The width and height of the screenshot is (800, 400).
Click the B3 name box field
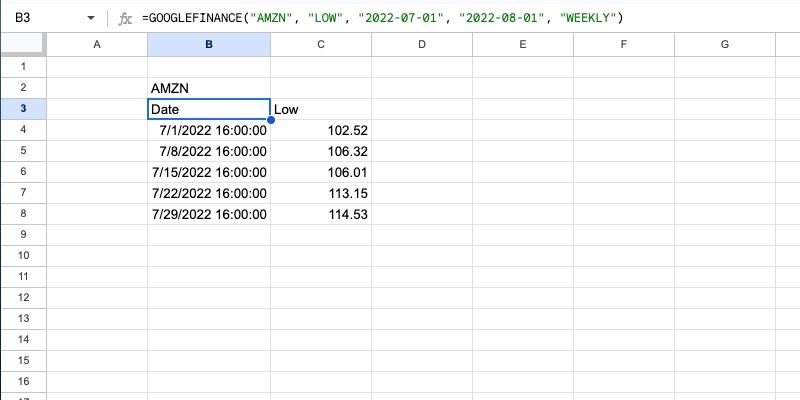45,18
